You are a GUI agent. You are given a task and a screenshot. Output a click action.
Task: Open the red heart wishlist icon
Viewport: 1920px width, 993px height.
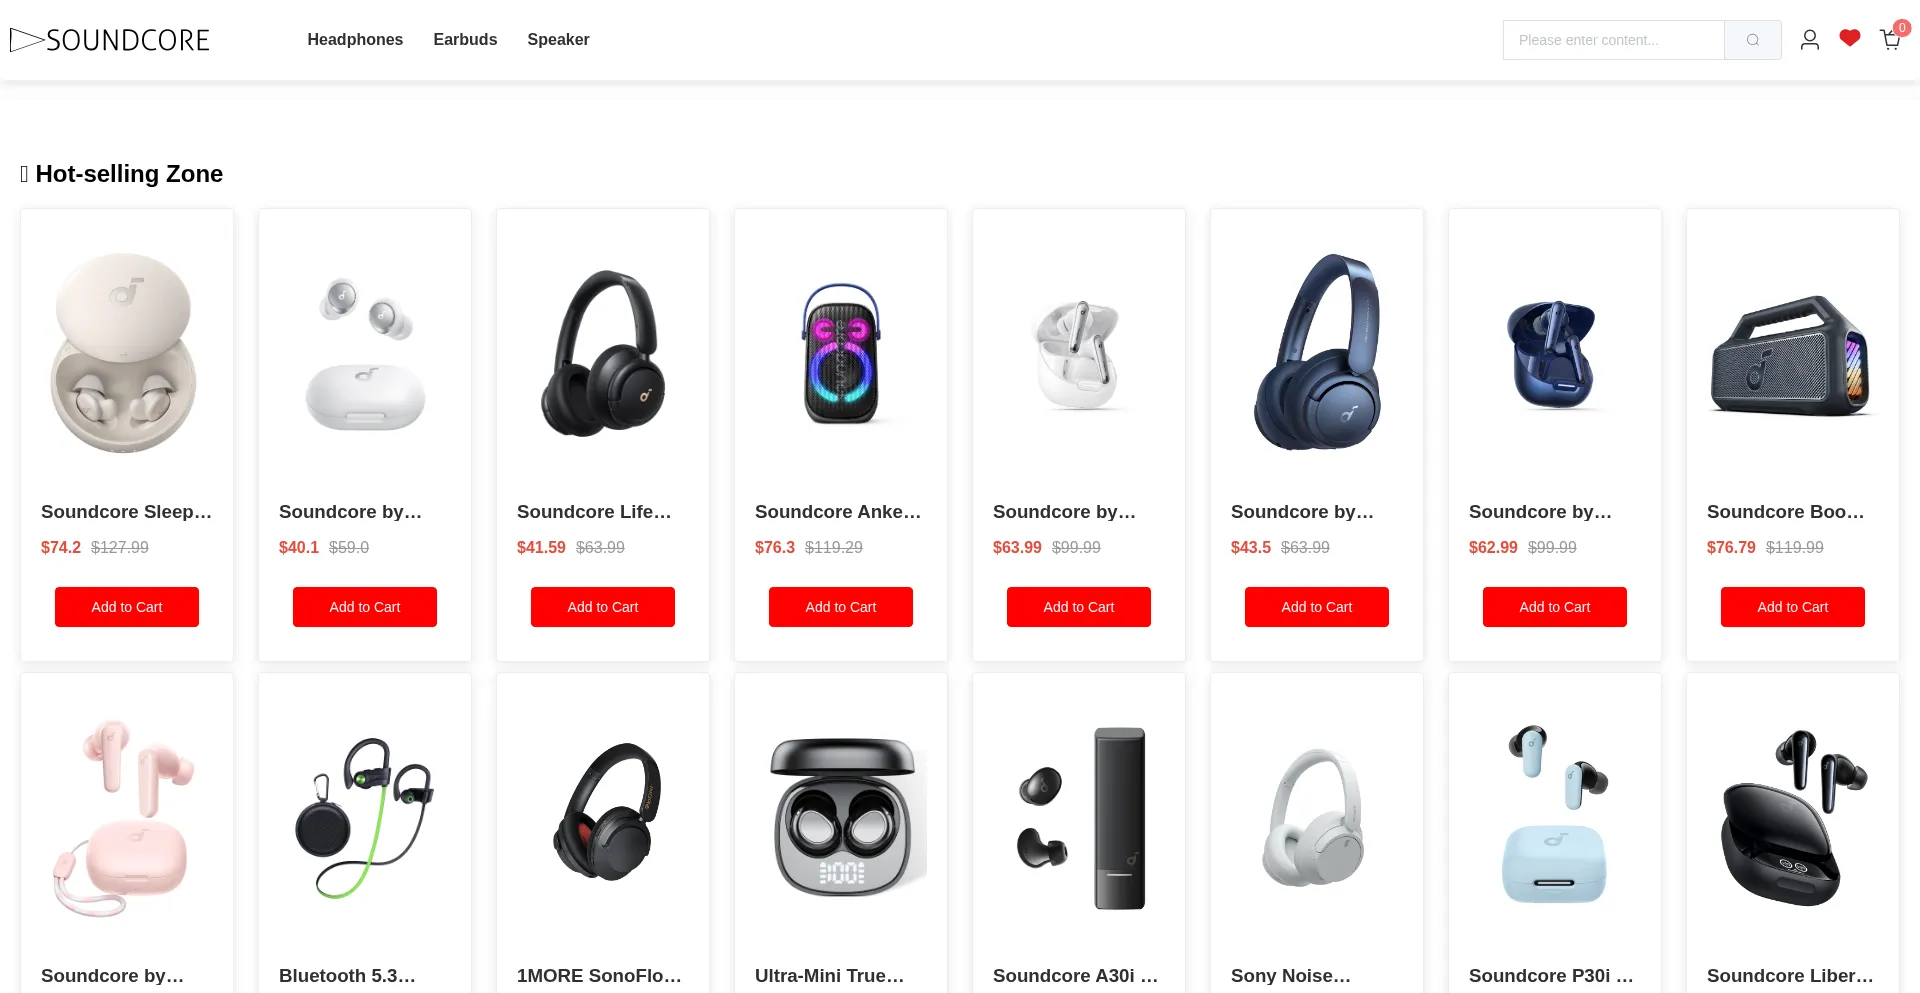click(1850, 39)
